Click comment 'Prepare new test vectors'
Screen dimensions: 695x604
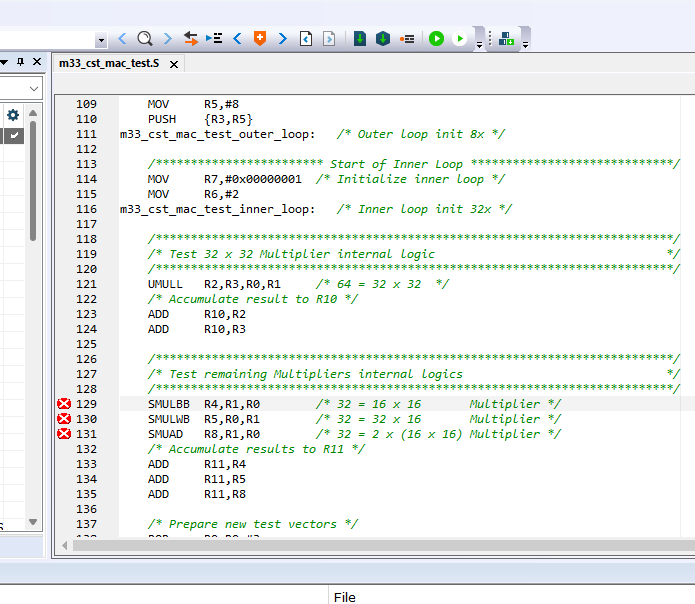click(253, 524)
